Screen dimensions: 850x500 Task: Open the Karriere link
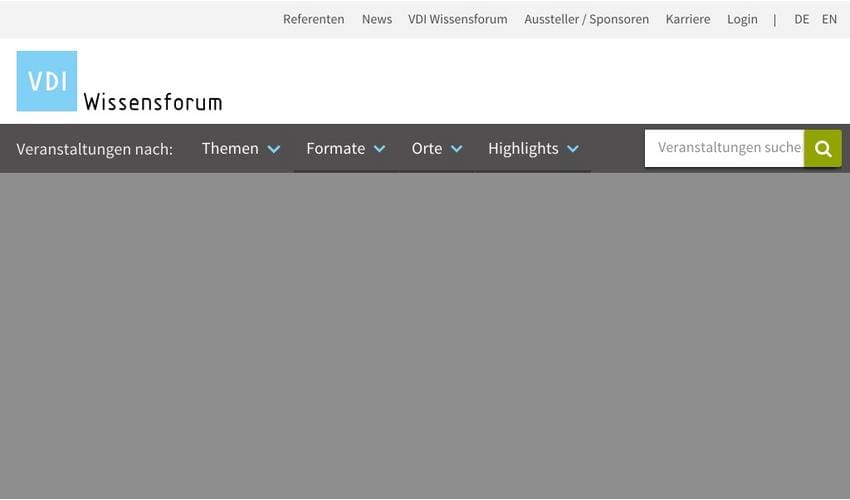(688, 19)
